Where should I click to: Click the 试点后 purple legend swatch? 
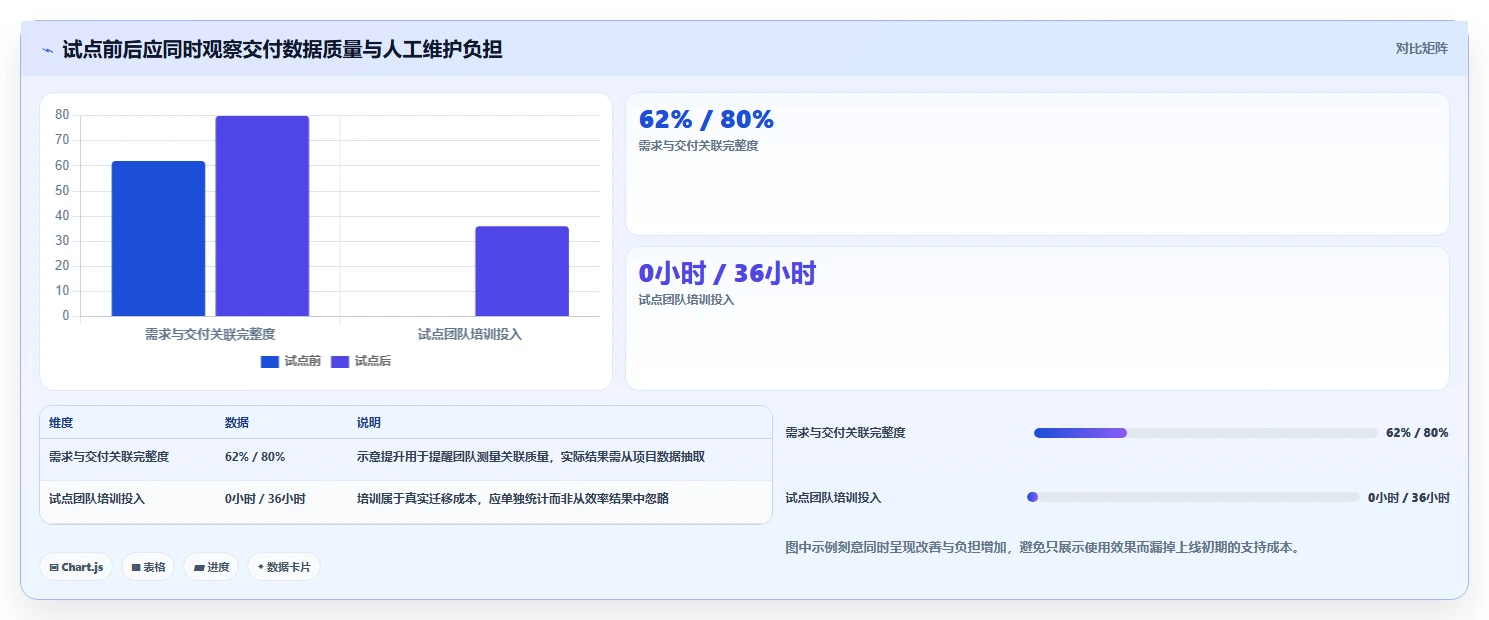(340, 362)
